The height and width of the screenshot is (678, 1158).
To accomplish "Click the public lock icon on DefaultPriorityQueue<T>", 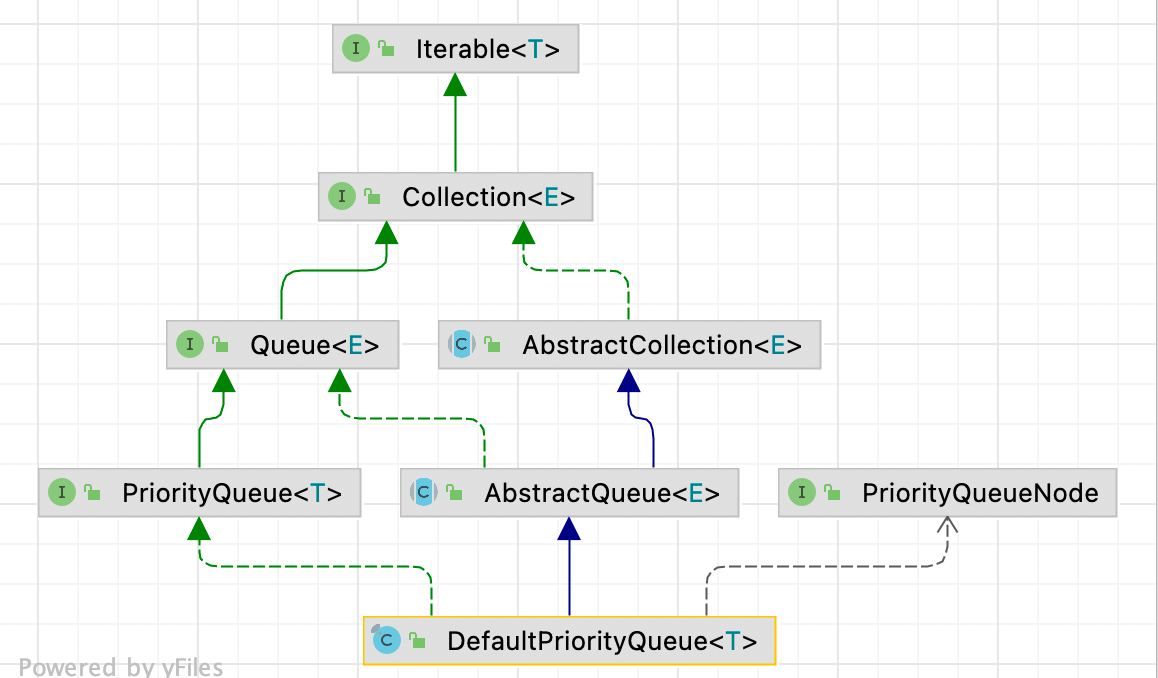I will (418, 641).
